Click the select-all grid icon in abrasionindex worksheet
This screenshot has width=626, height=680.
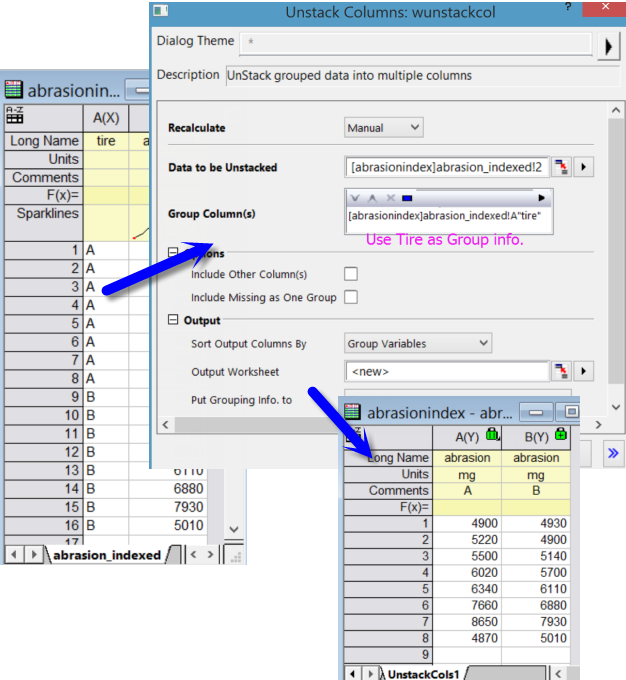[15, 115]
